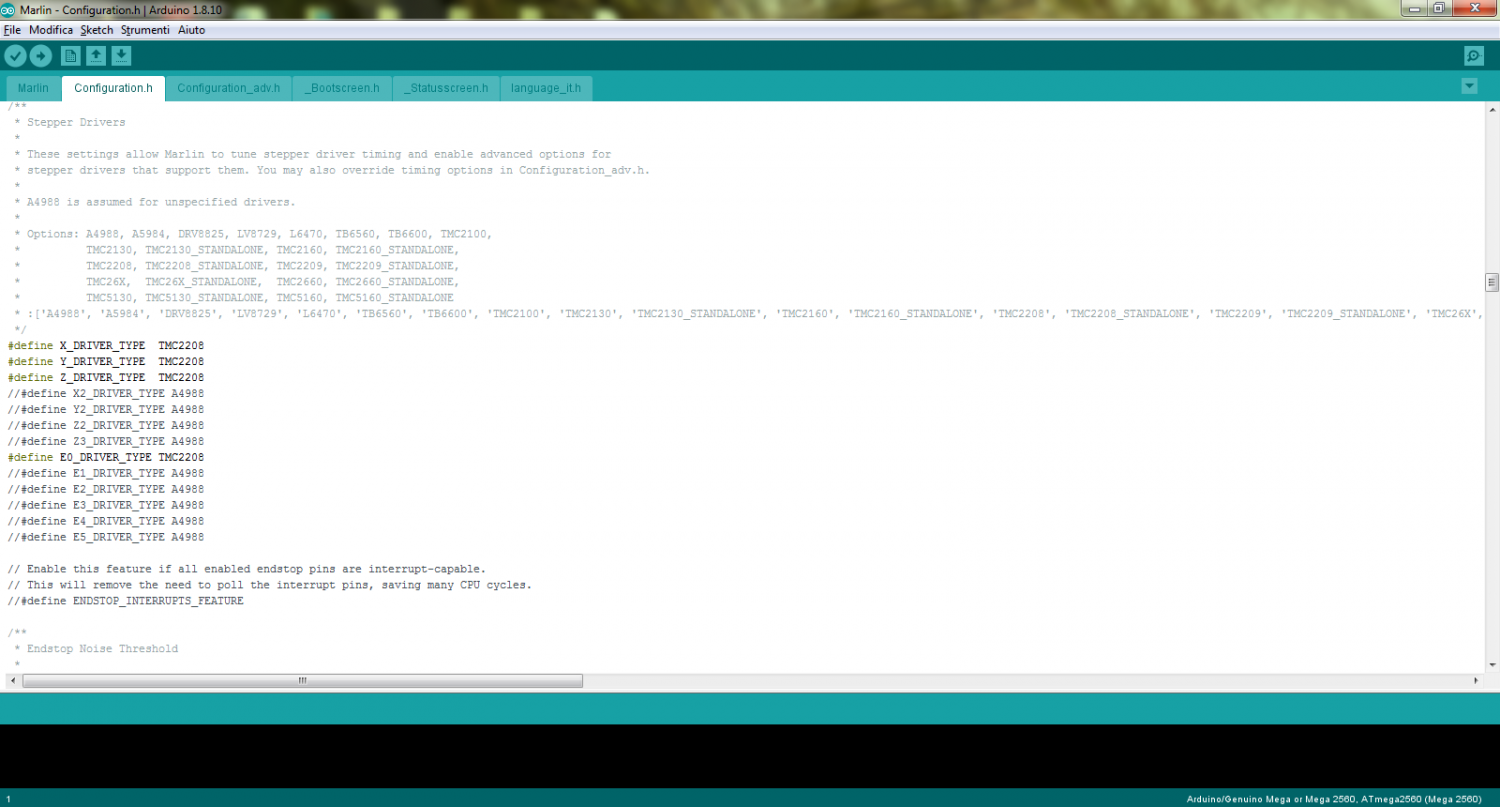Screen dimensions: 1500x807
Task: Open the Strumenti menu
Action: point(145,30)
